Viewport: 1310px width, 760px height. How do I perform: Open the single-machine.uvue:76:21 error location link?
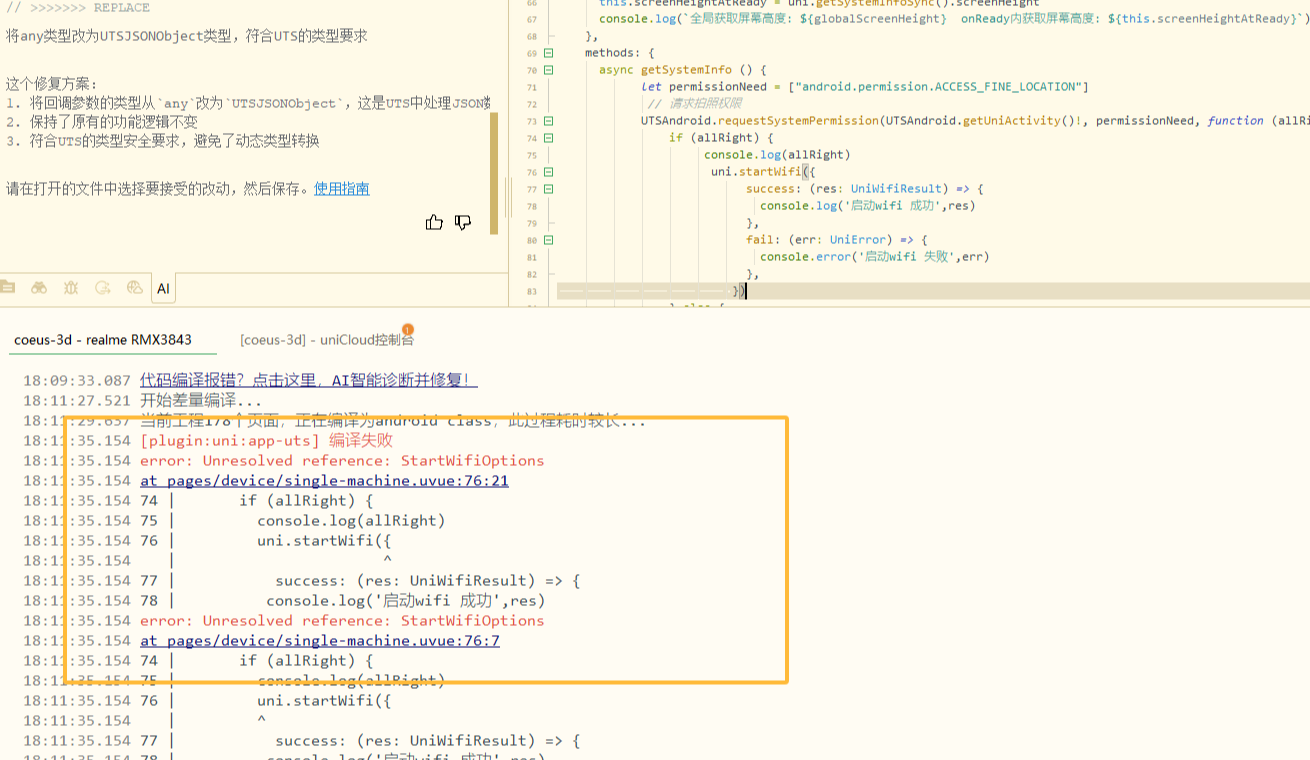(x=324, y=480)
